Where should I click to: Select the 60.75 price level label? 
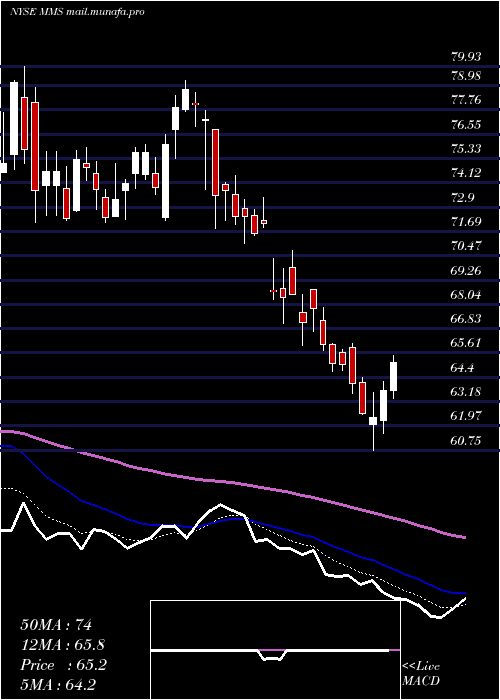coord(467,441)
